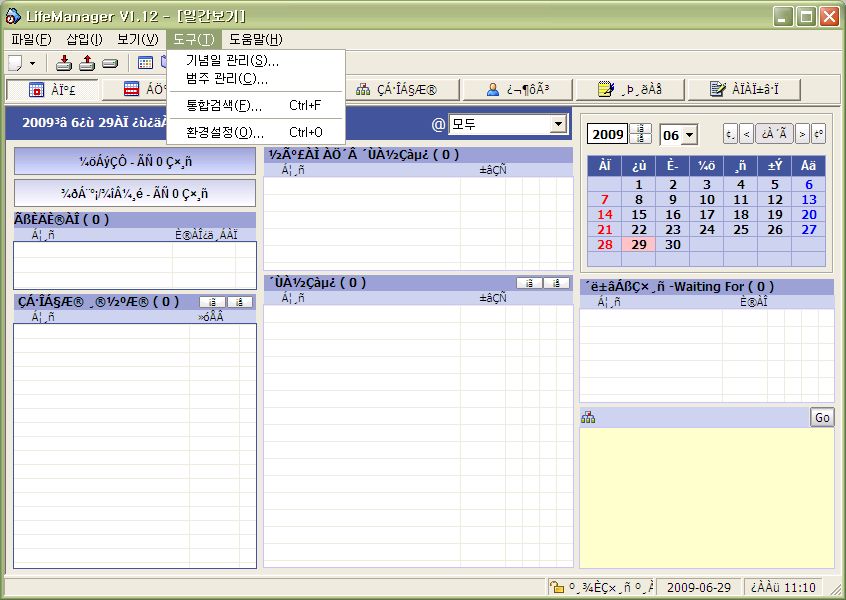Go to next year on calendar
Screen dimensions: 846x600
818,134
